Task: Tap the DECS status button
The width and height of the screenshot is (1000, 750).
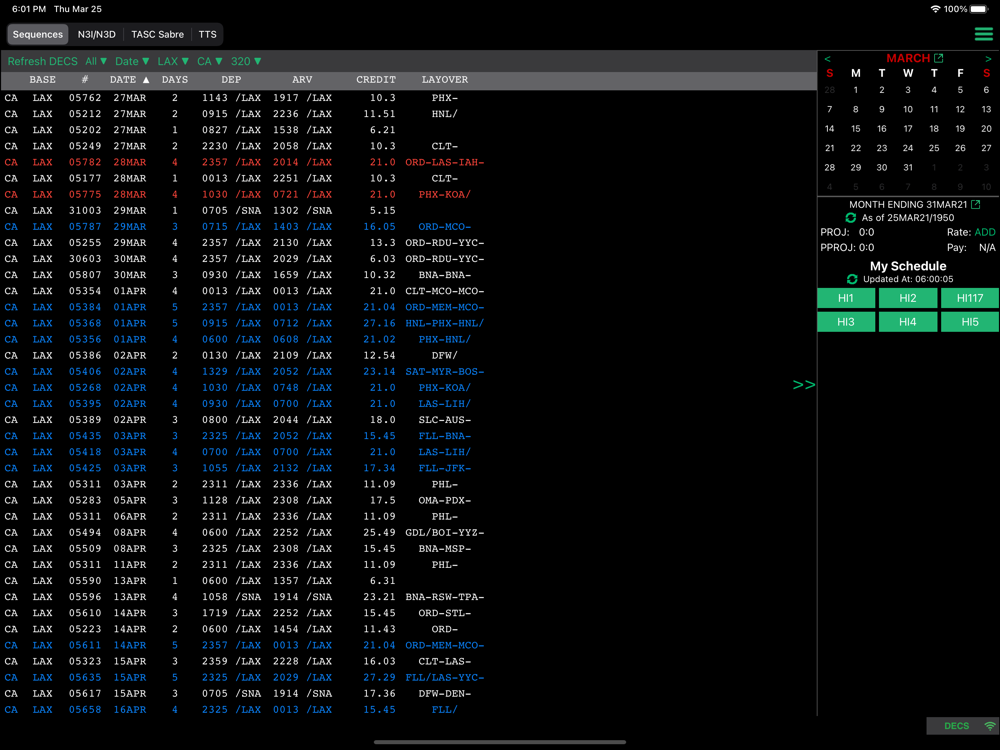Action: [x=962, y=726]
